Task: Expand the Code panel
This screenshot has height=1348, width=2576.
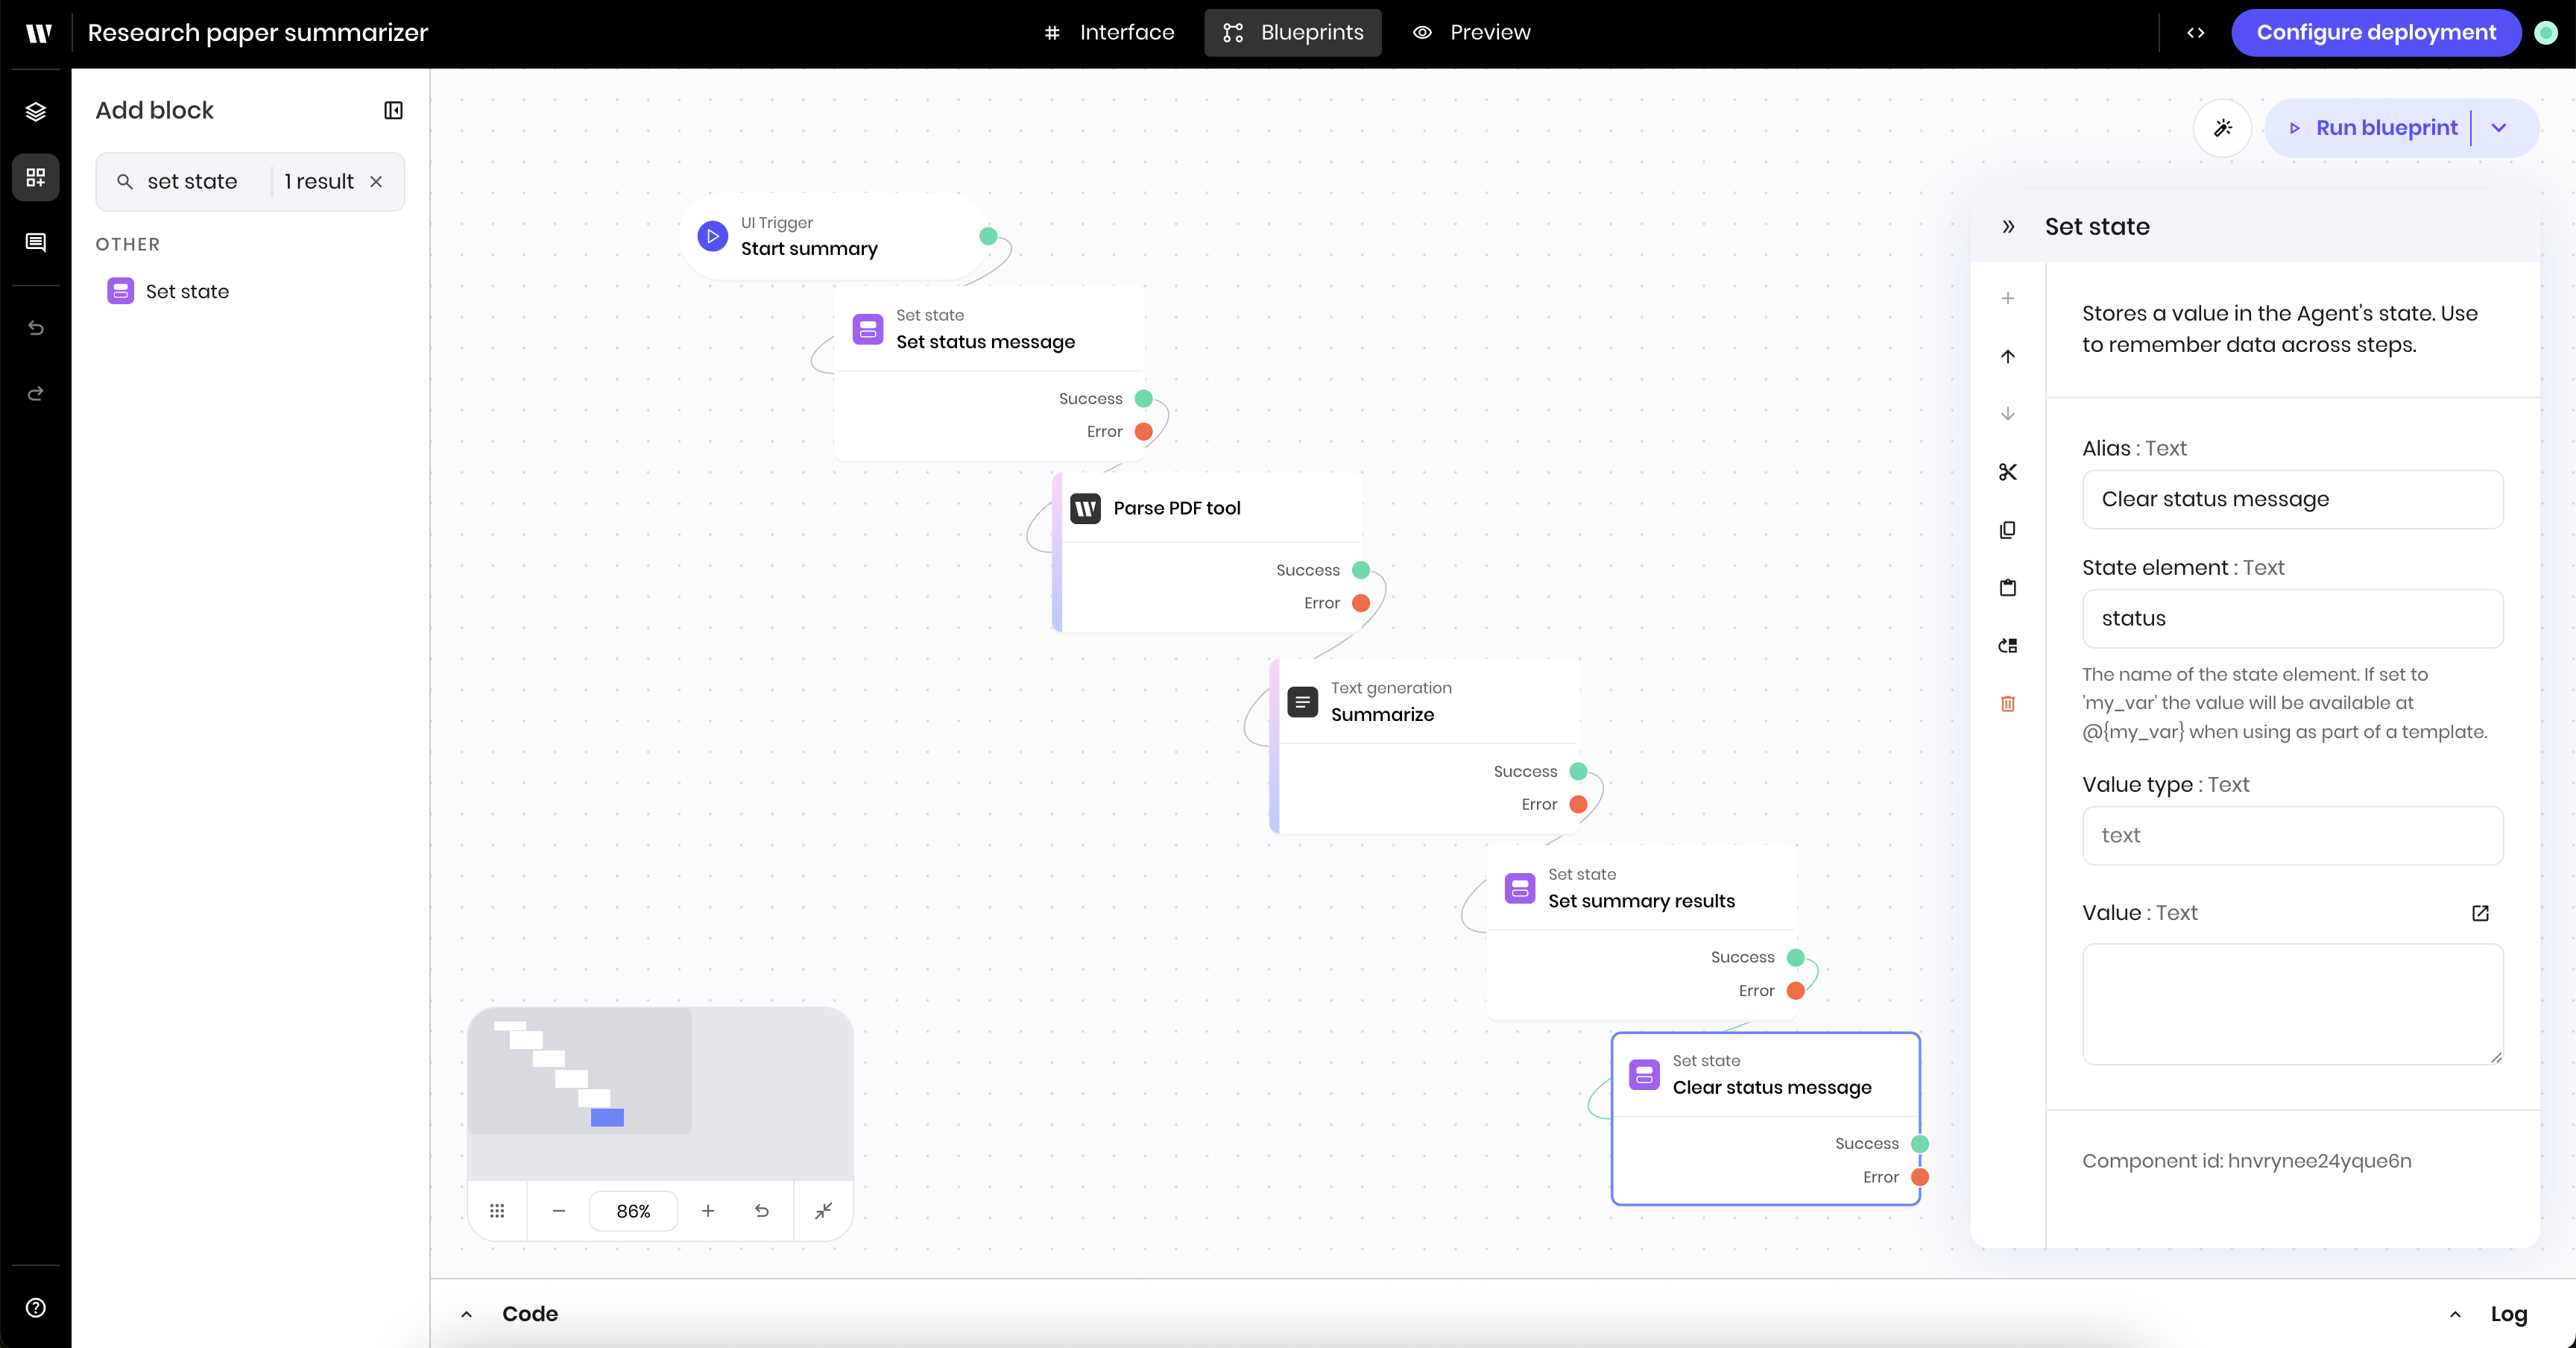Action: 466,1314
